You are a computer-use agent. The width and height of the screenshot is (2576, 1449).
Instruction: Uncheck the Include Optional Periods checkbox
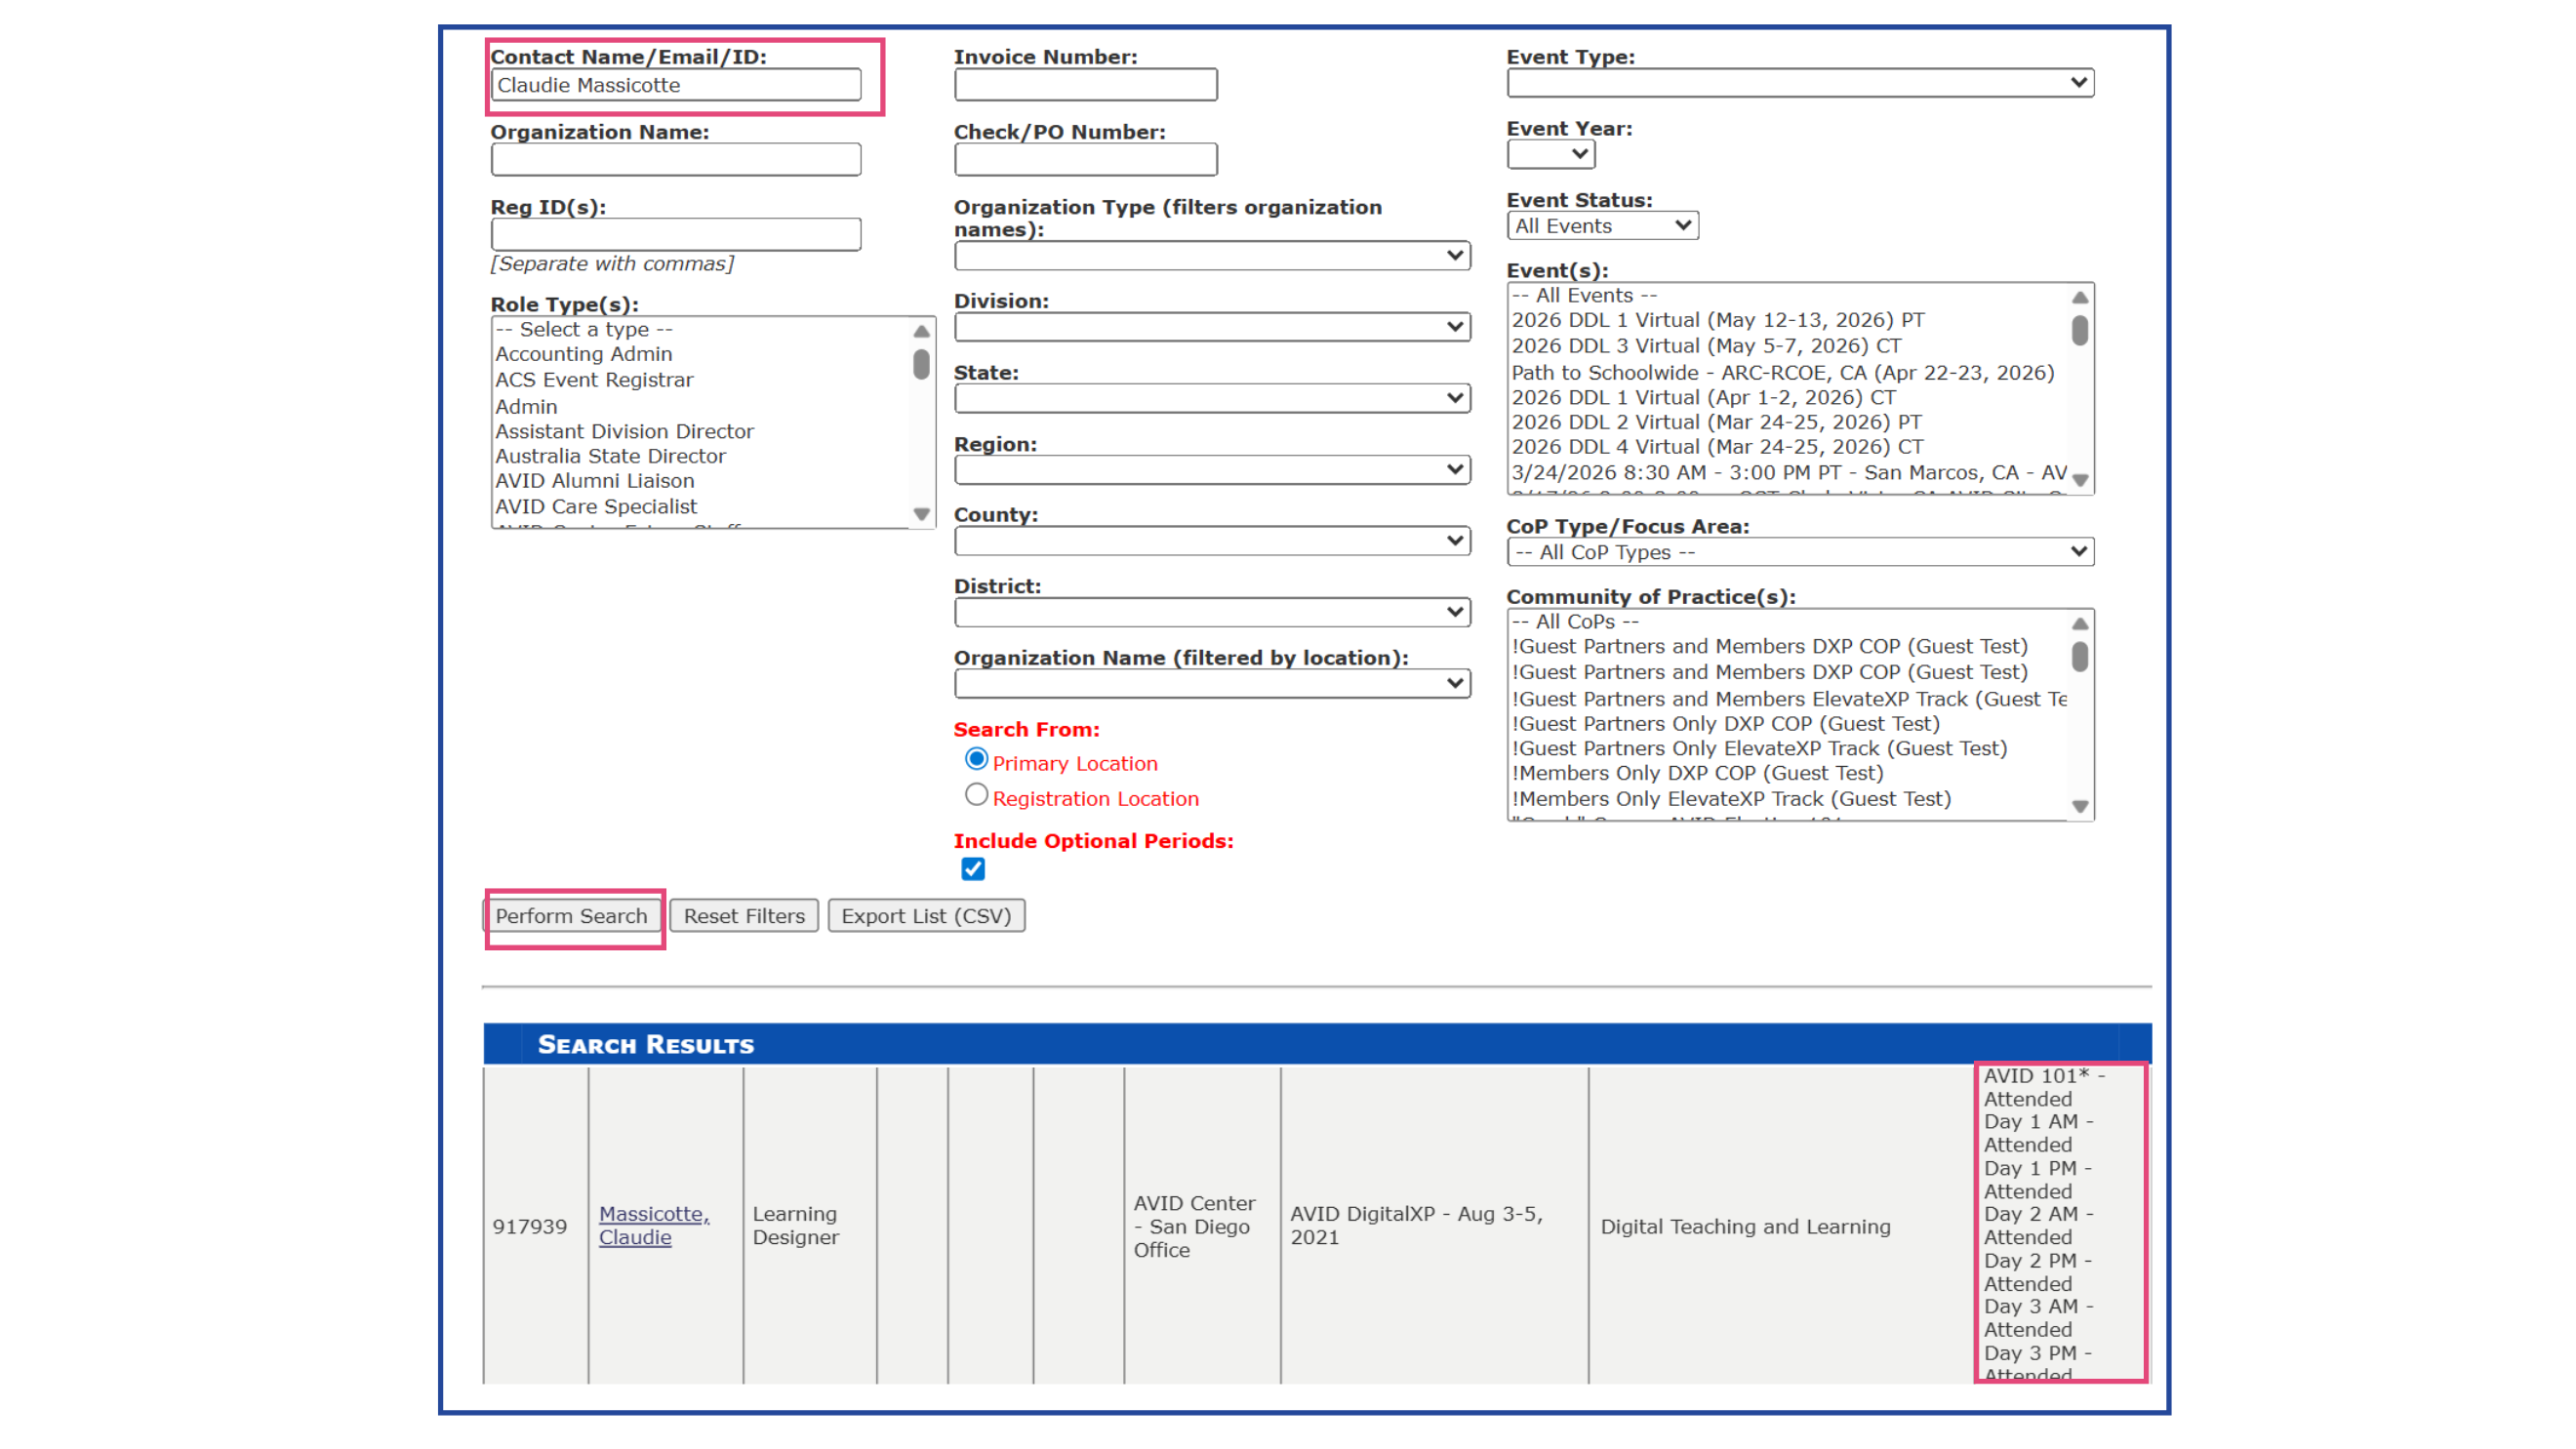point(973,869)
